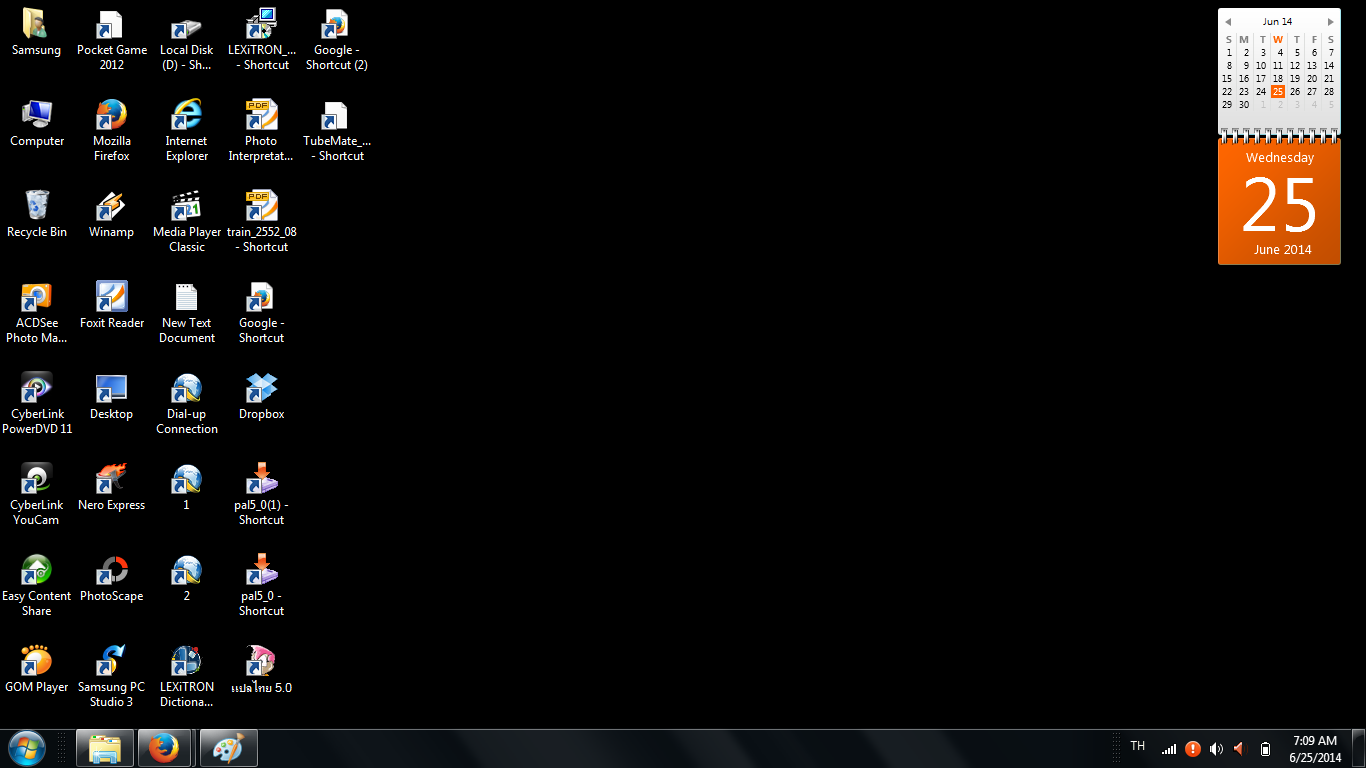The width and height of the screenshot is (1366, 768).
Task: Click the red speaker tray icon
Action: 1240,749
